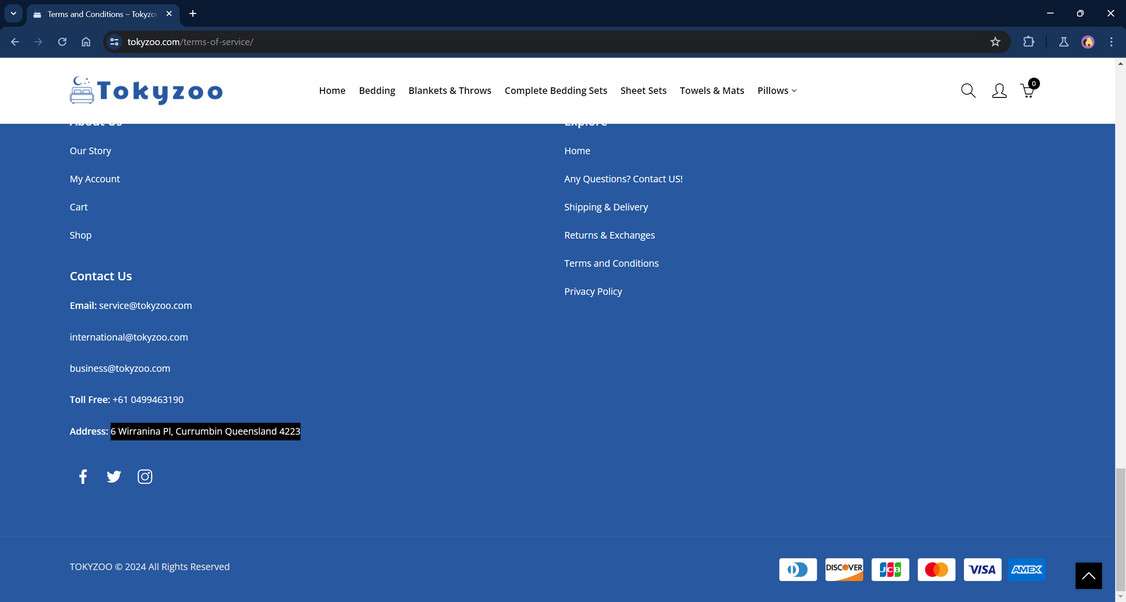Open Any Questions? Contact US! link
This screenshot has width=1126, height=602.
point(623,179)
